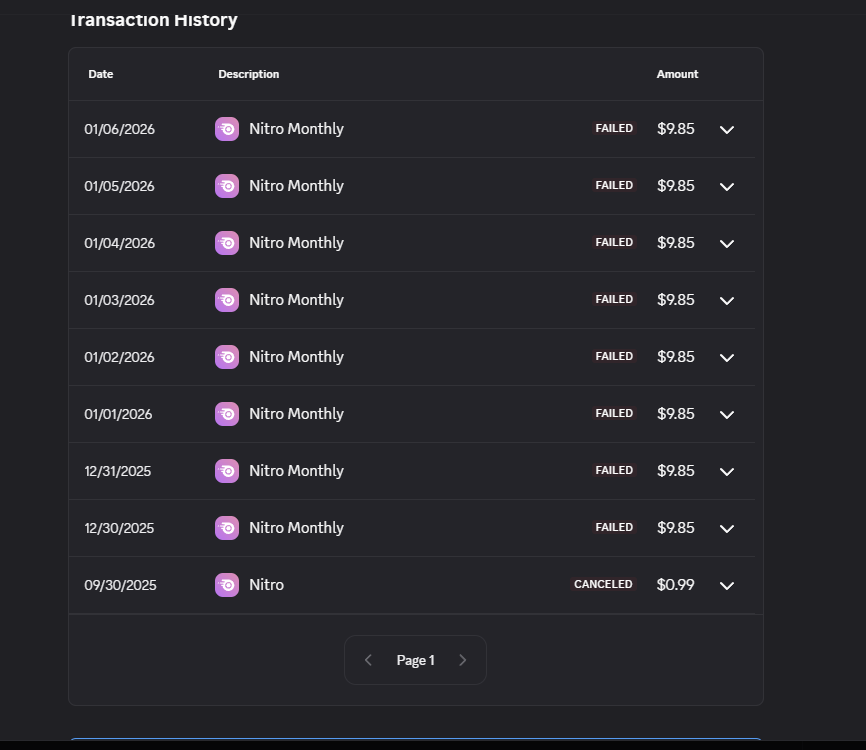Expand the 01/03/2026 transaction details chevron
The image size is (866, 750).
[x=727, y=300]
